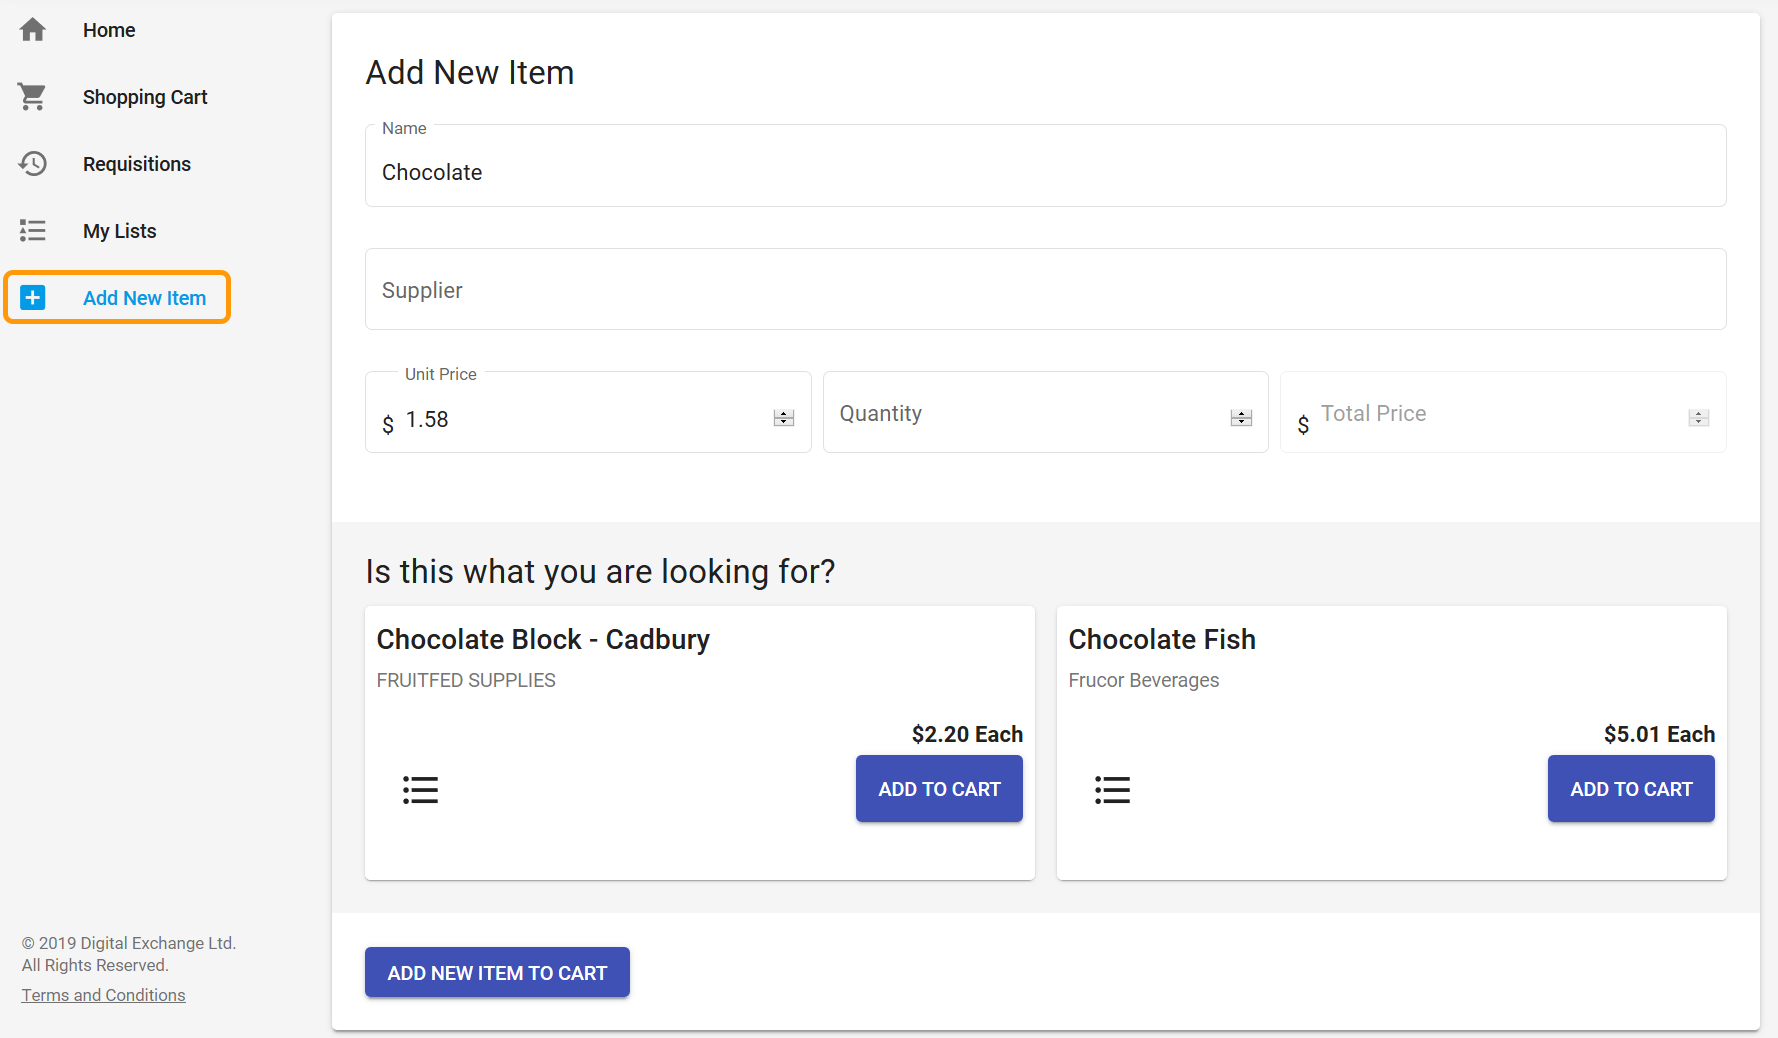Click the Name field containing Chocolate
1778x1038 pixels.
1045,172
